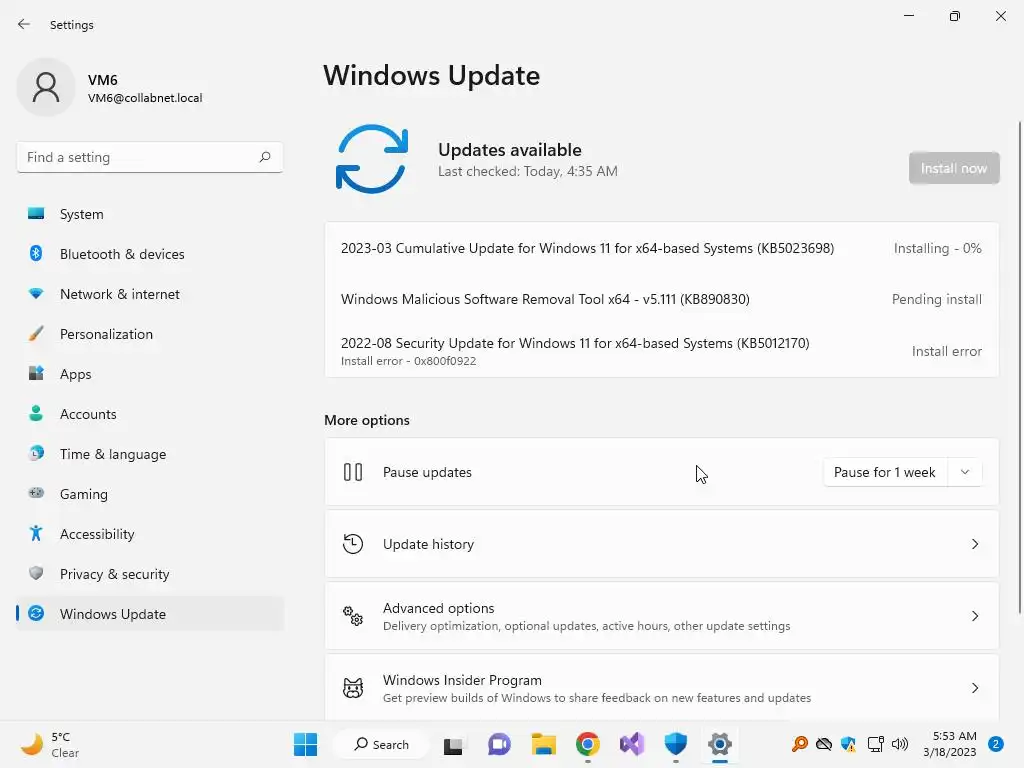The width and height of the screenshot is (1024, 768).
Task: Click the Personalization paintbrush icon
Action: (36, 334)
